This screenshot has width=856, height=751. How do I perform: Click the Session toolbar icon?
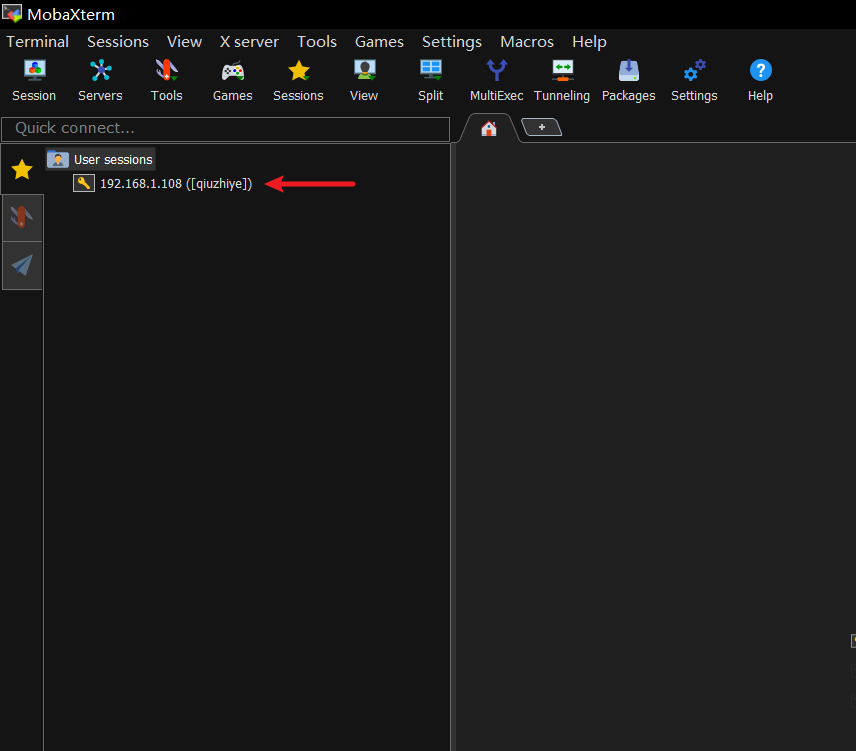34,70
